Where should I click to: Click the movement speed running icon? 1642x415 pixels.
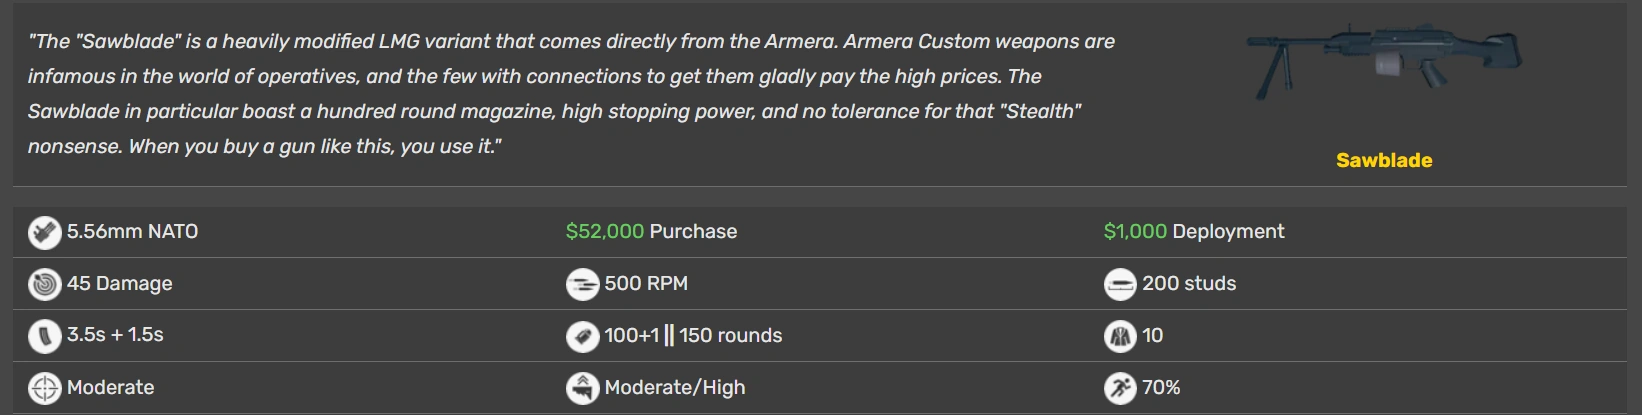[x=1120, y=388]
